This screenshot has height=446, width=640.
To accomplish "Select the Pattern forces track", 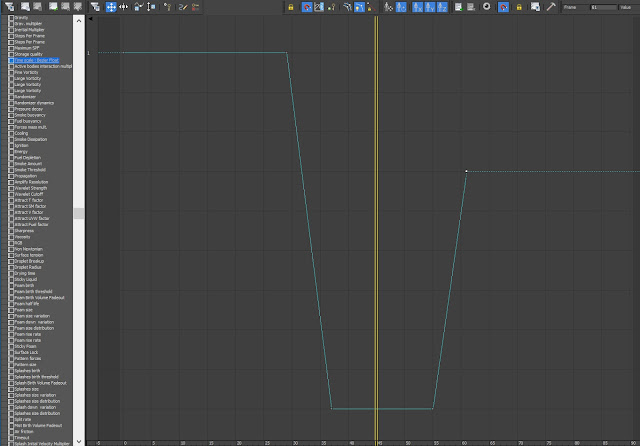I will (x=27, y=359).
